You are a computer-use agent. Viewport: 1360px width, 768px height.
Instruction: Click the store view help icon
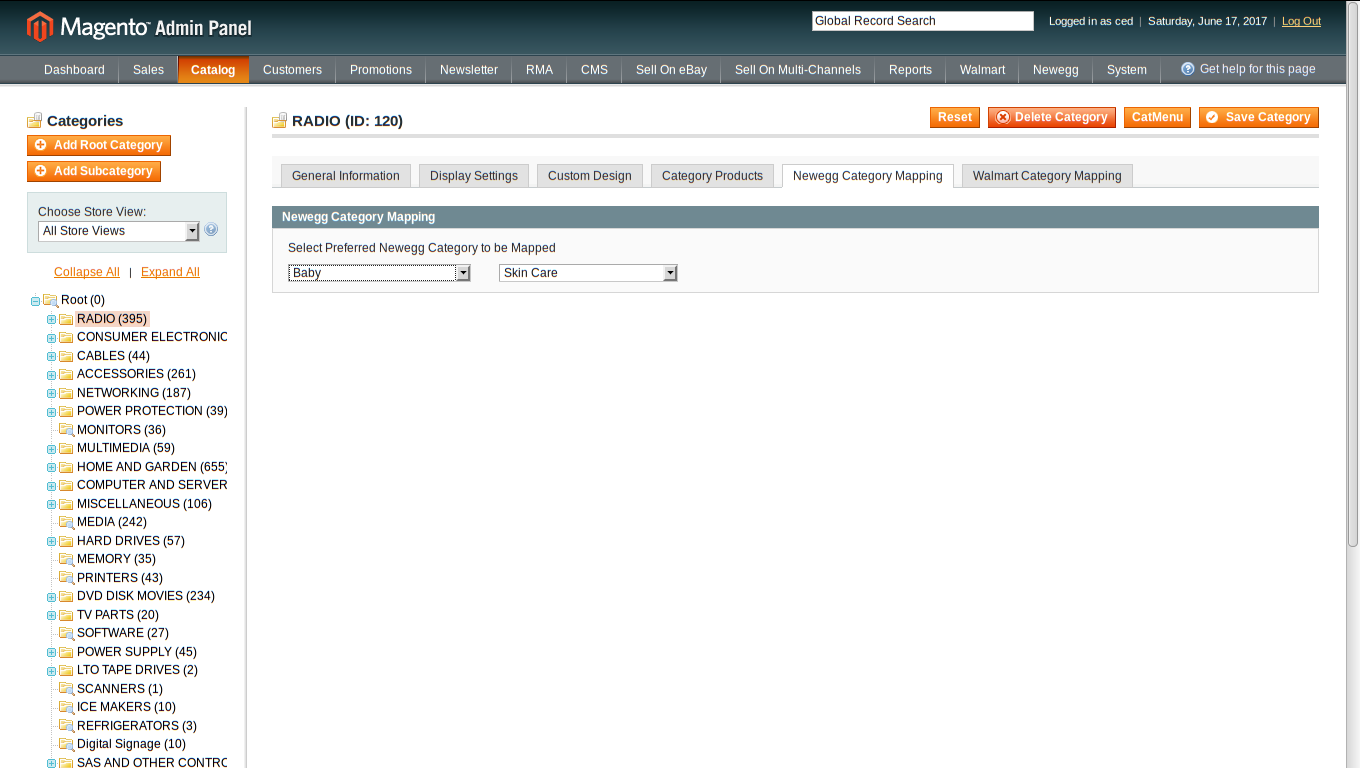[211, 230]
